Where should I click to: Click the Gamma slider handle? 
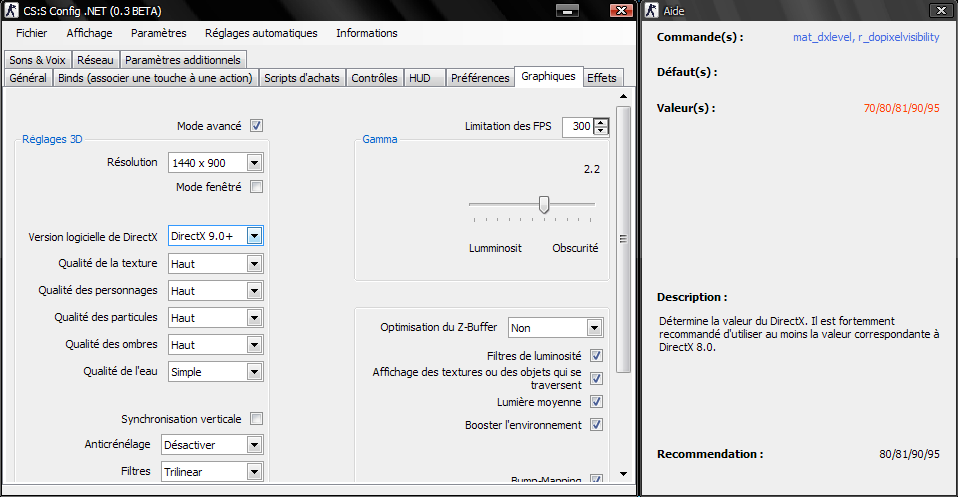coord(544,204)
